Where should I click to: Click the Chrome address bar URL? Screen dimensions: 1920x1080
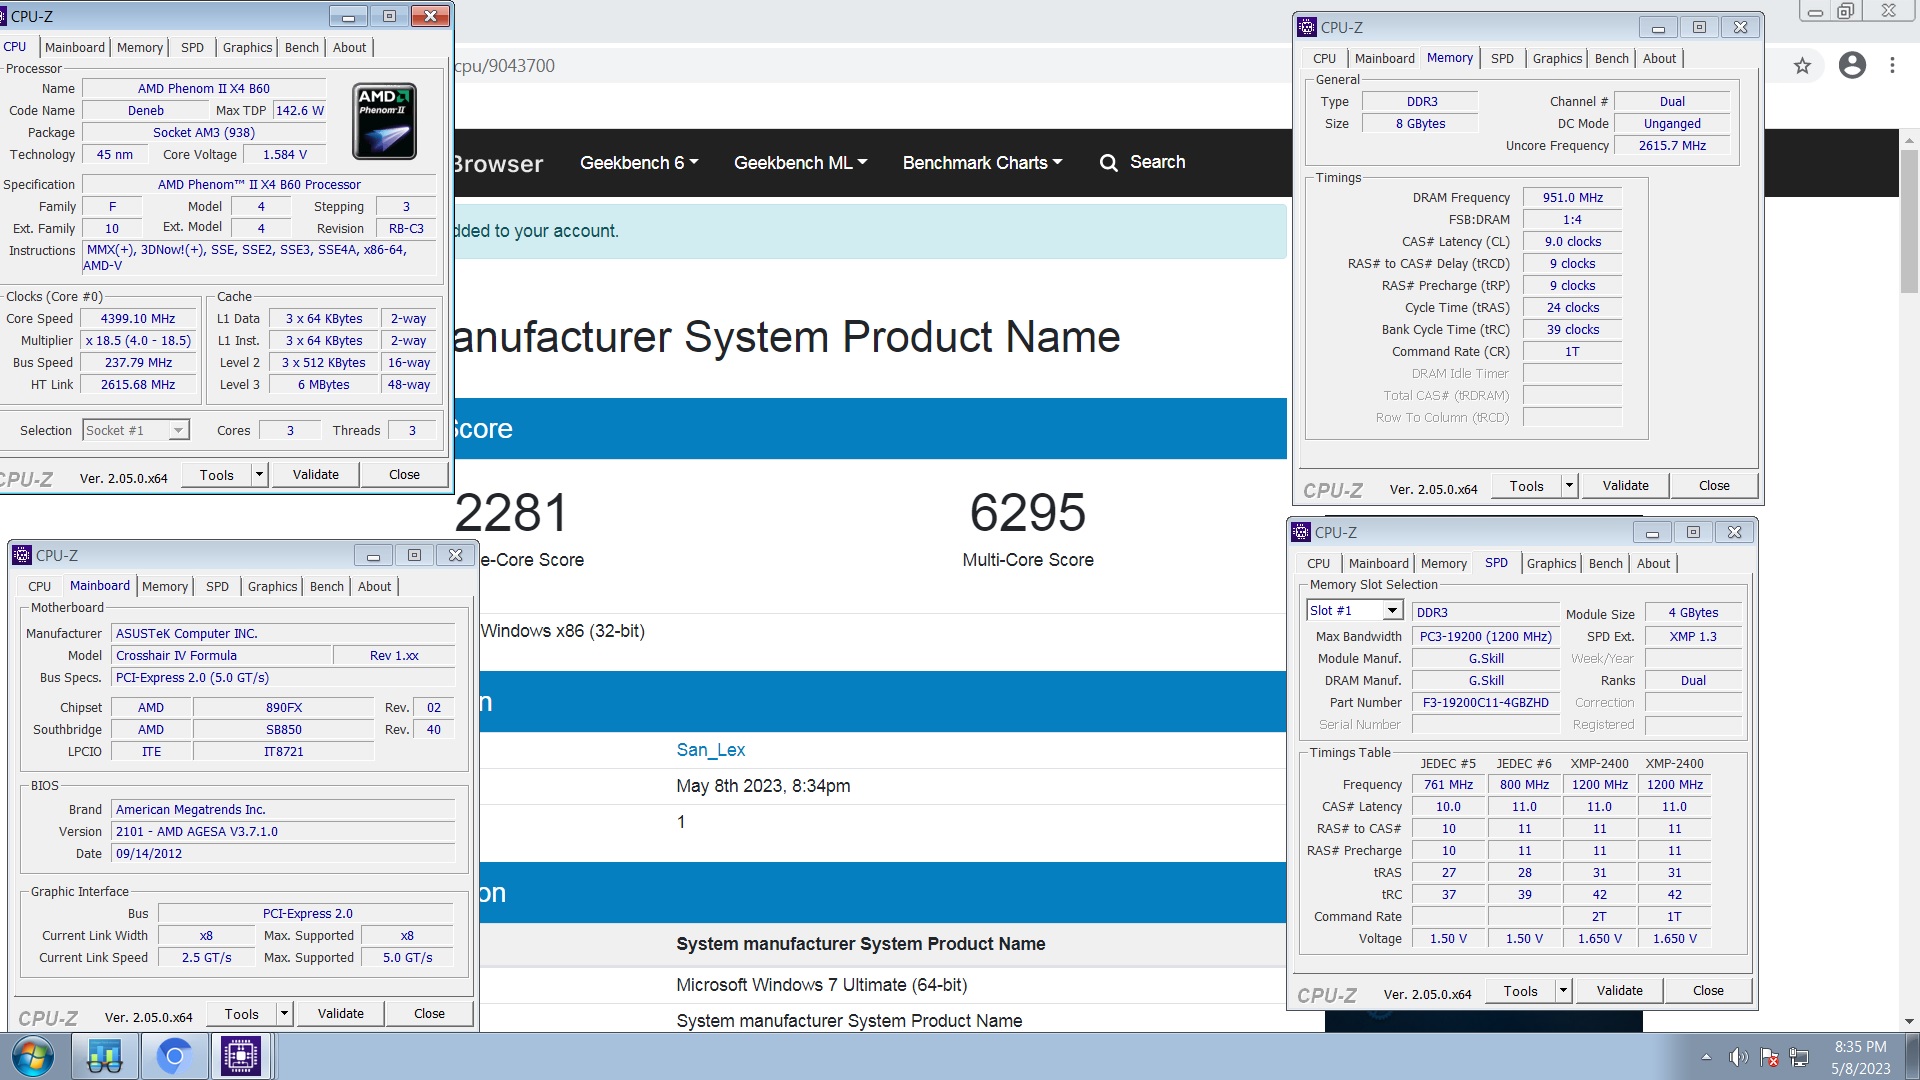pos(505,66)
